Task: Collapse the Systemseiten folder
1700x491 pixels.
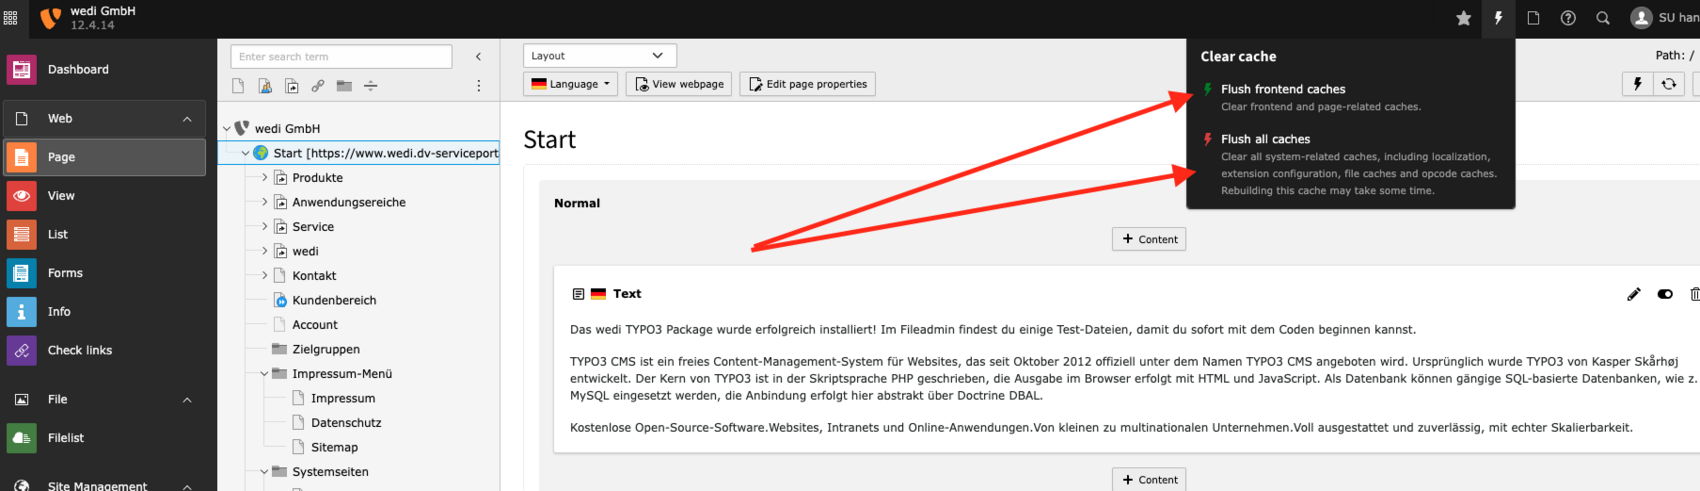Action: point(264,472)
